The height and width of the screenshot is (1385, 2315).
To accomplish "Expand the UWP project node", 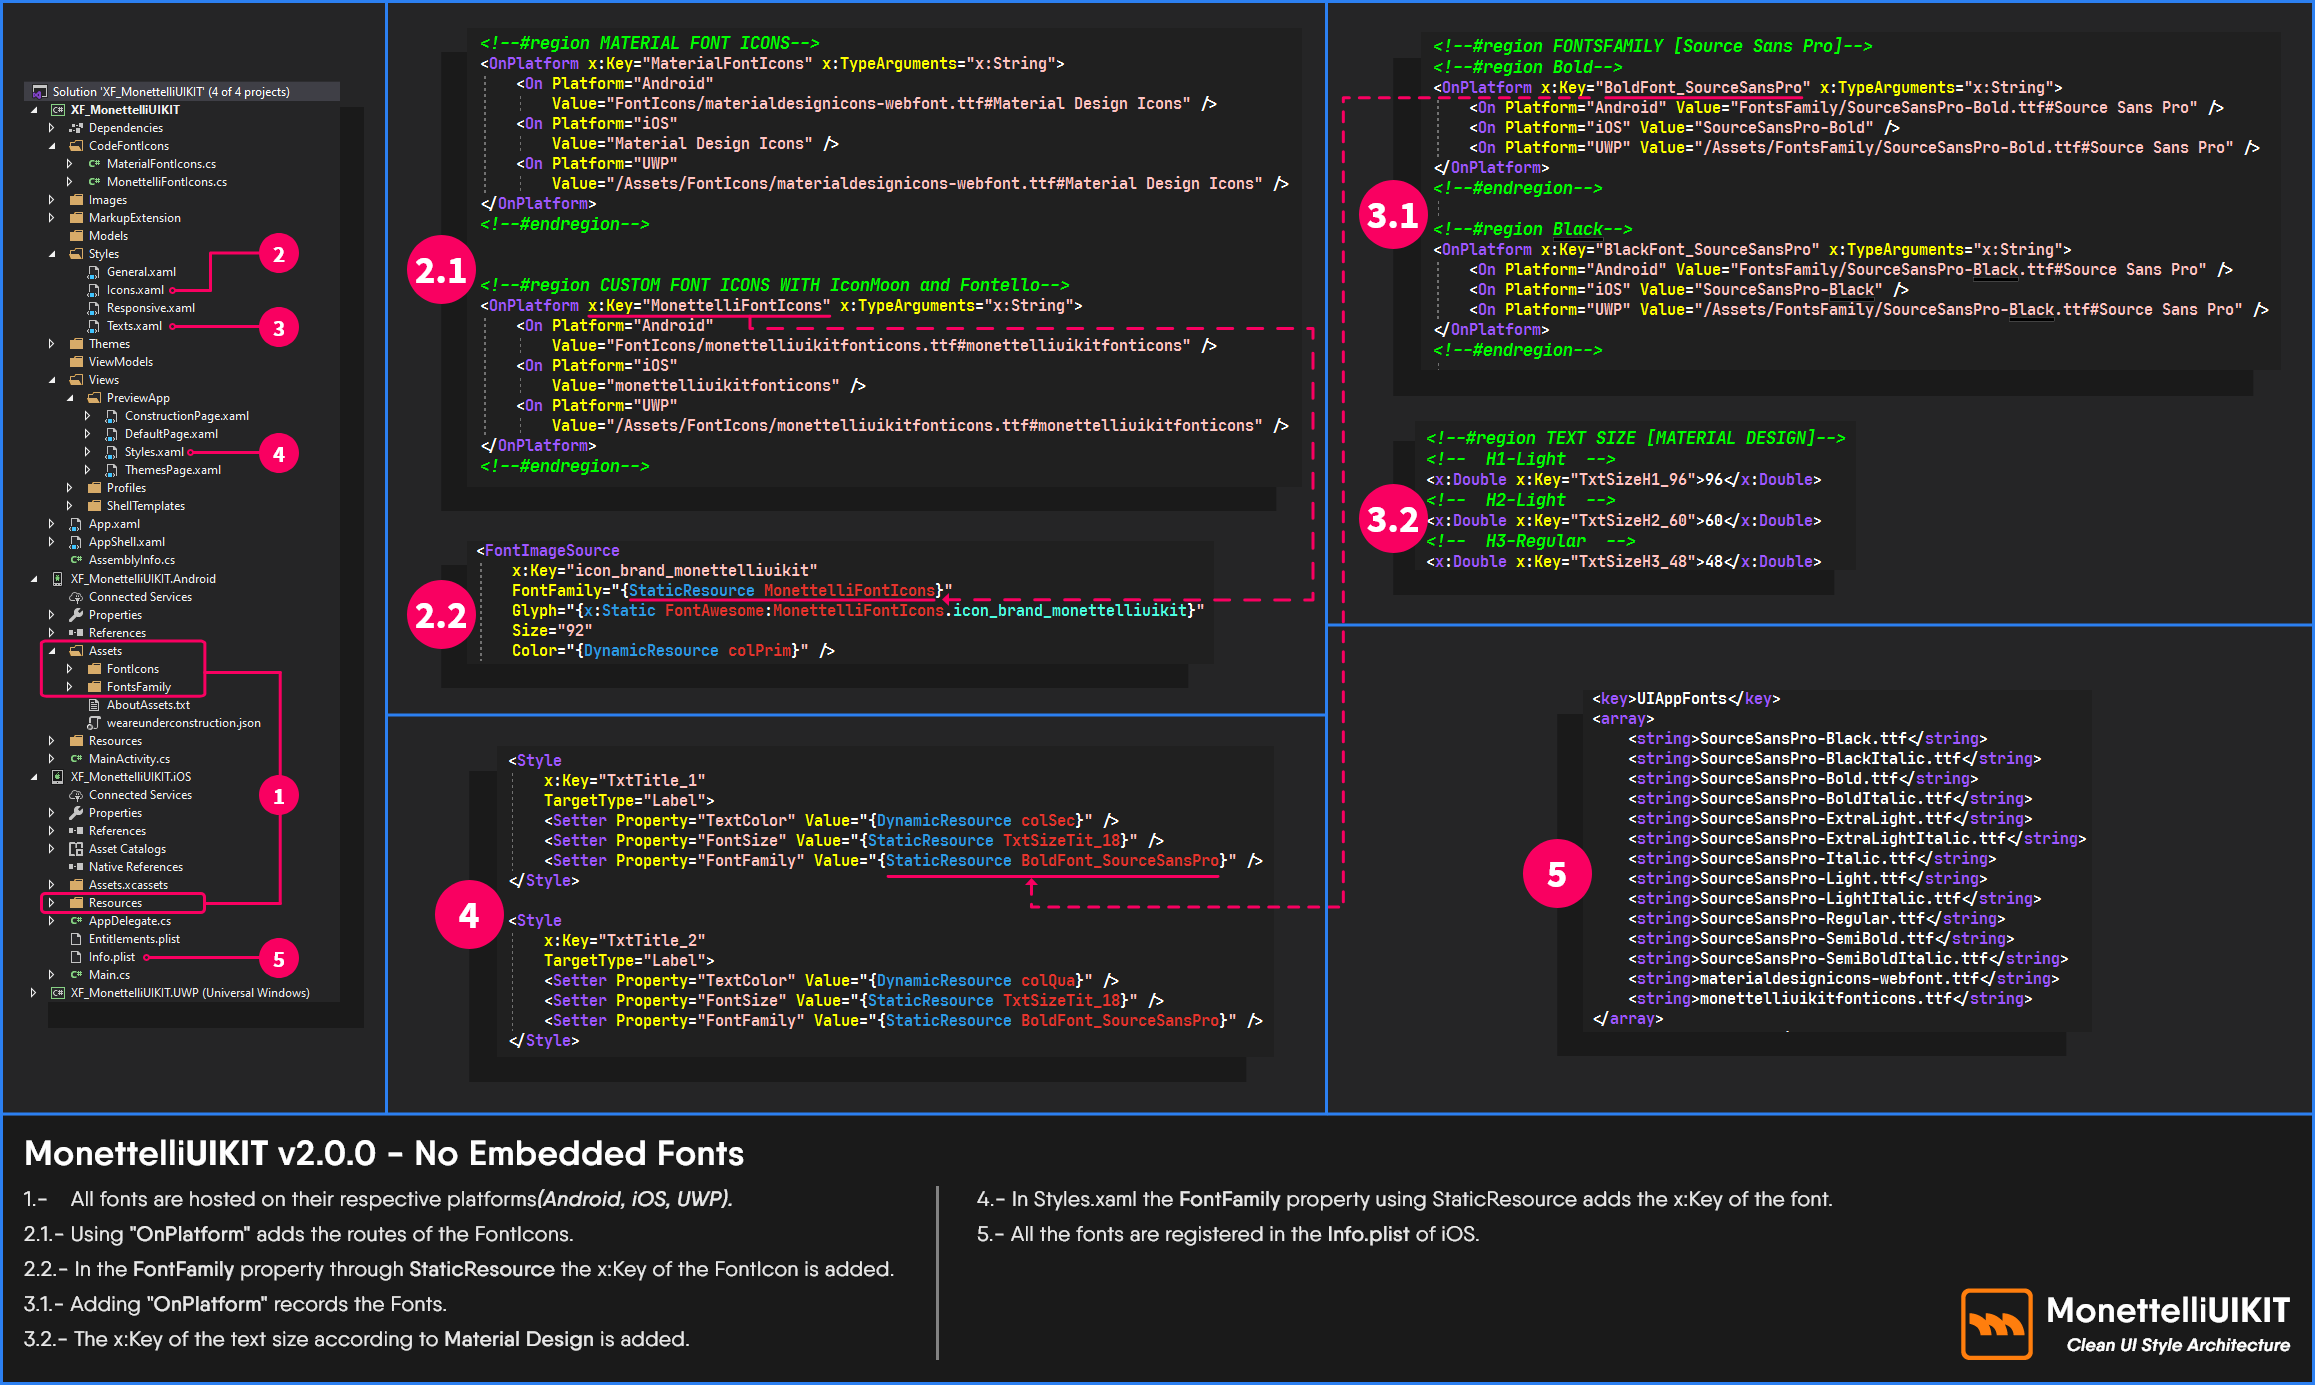I will [x=34, y=993].
